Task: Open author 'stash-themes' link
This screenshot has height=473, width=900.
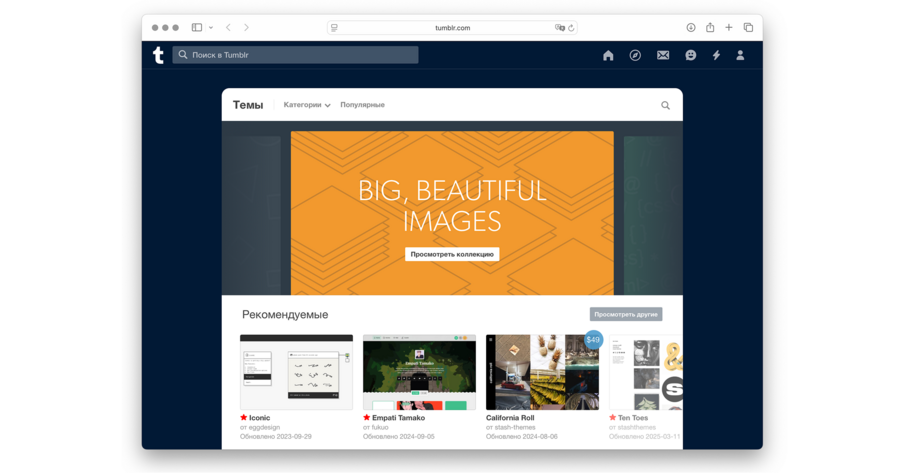Action: click(x=515, y=427)
